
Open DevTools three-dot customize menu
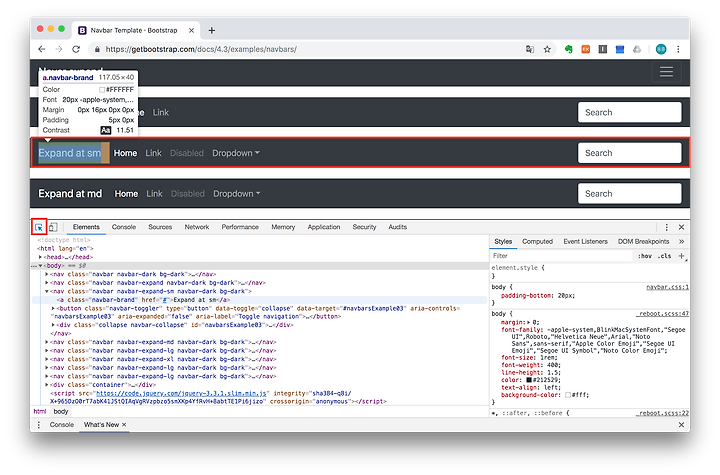[667, 227]
